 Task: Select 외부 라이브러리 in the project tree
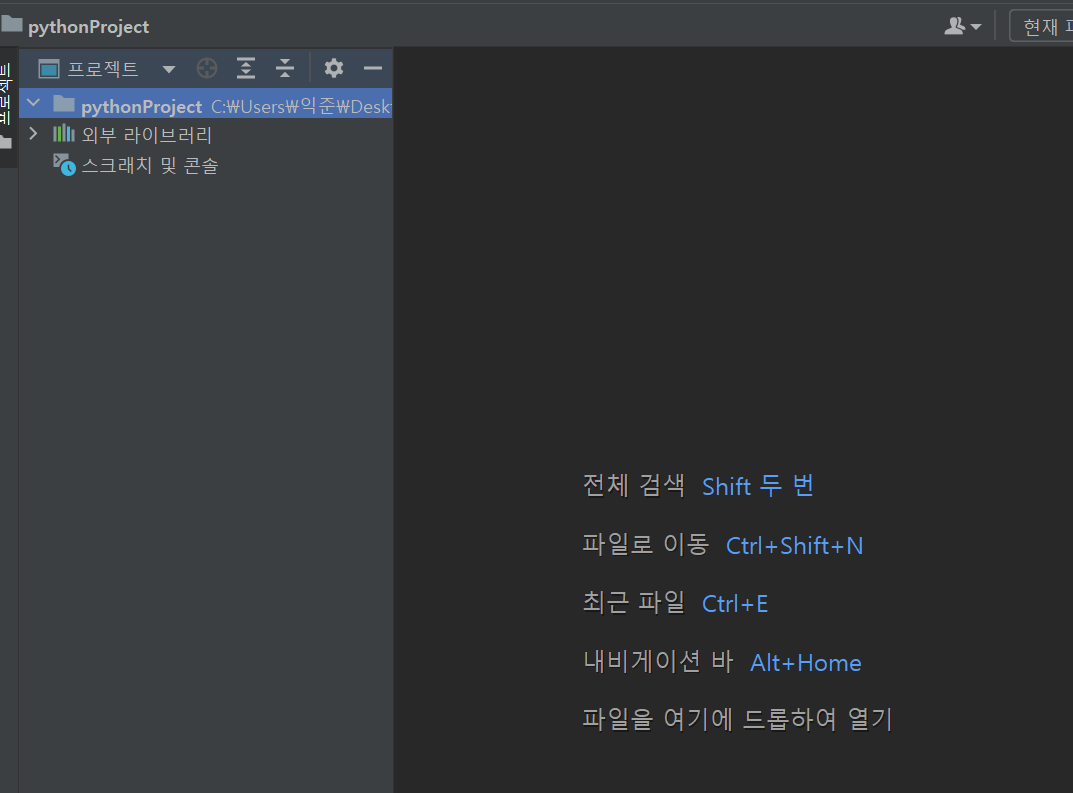[x=146, y=135]
